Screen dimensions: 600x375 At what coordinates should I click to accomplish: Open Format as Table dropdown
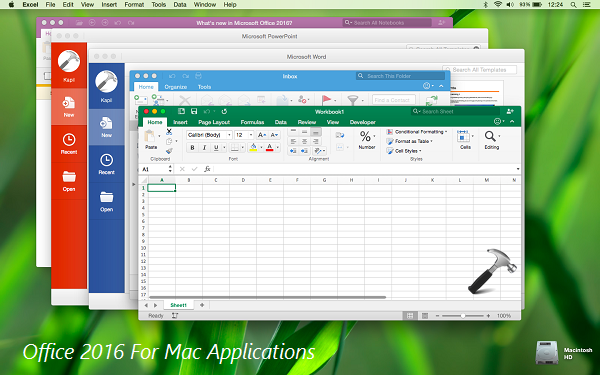[409, 141]
